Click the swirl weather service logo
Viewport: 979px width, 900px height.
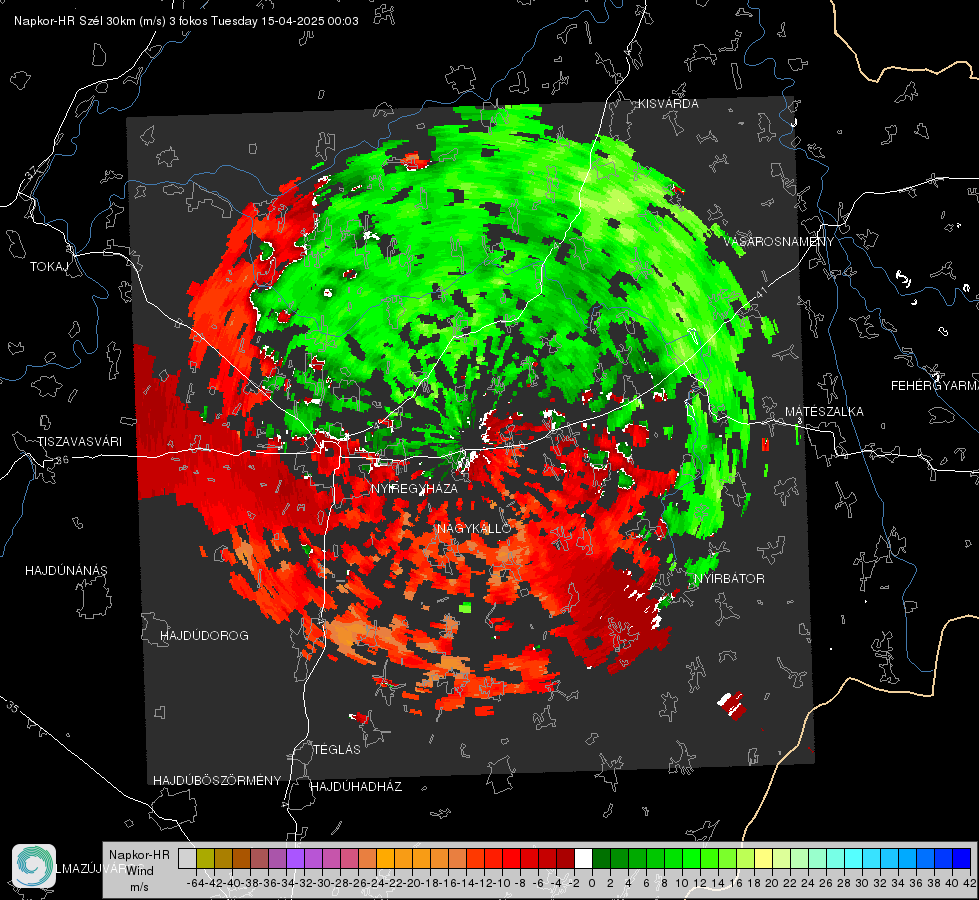[34, 866]
